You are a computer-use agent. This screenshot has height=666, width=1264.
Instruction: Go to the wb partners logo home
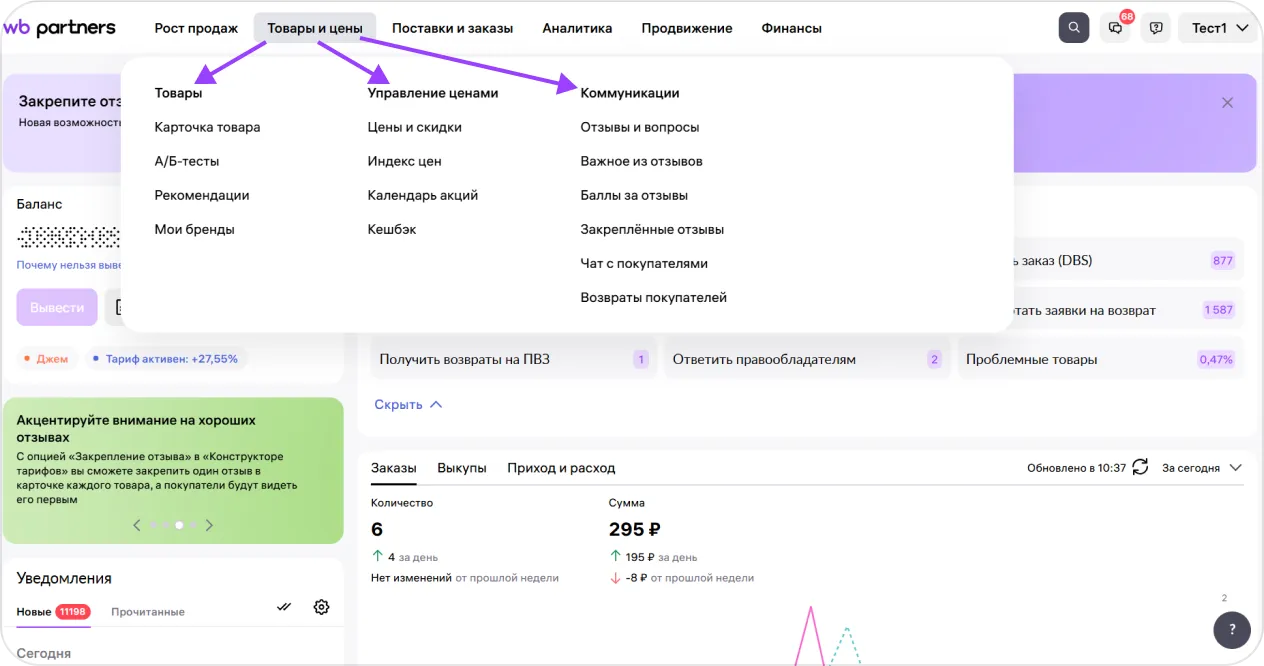pos(60,28)
